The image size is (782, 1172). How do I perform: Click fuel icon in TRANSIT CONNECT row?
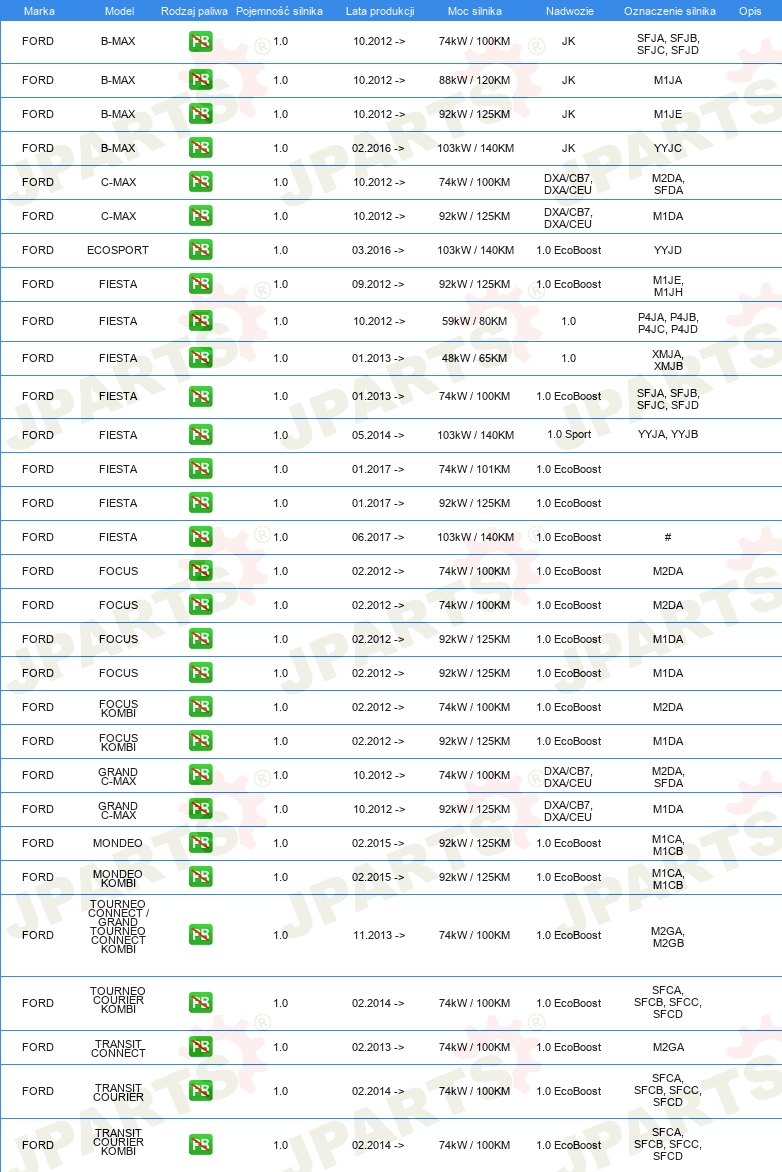200,1047
